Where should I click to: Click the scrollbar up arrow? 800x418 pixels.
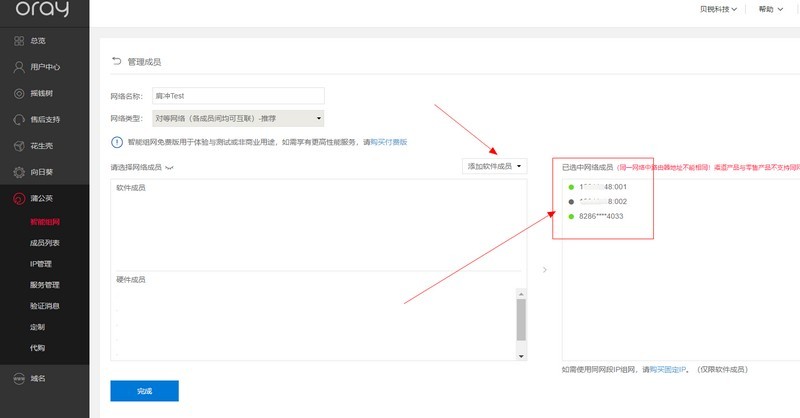(x=521, y=294)
